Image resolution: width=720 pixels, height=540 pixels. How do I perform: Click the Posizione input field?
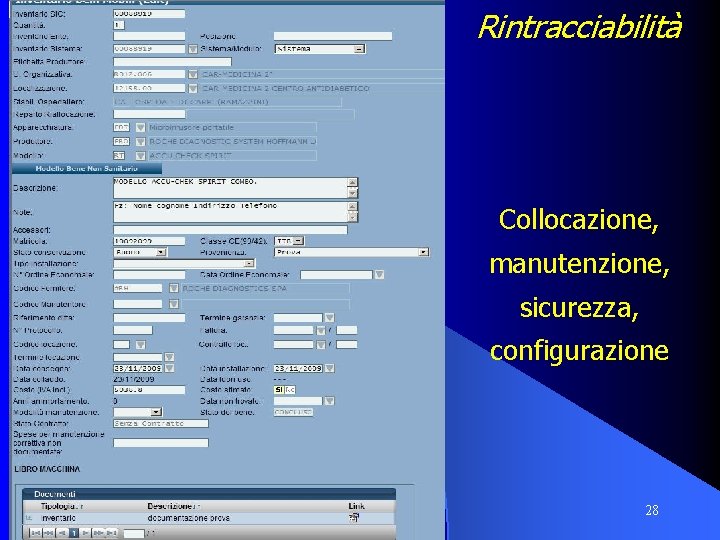(333, 36)
